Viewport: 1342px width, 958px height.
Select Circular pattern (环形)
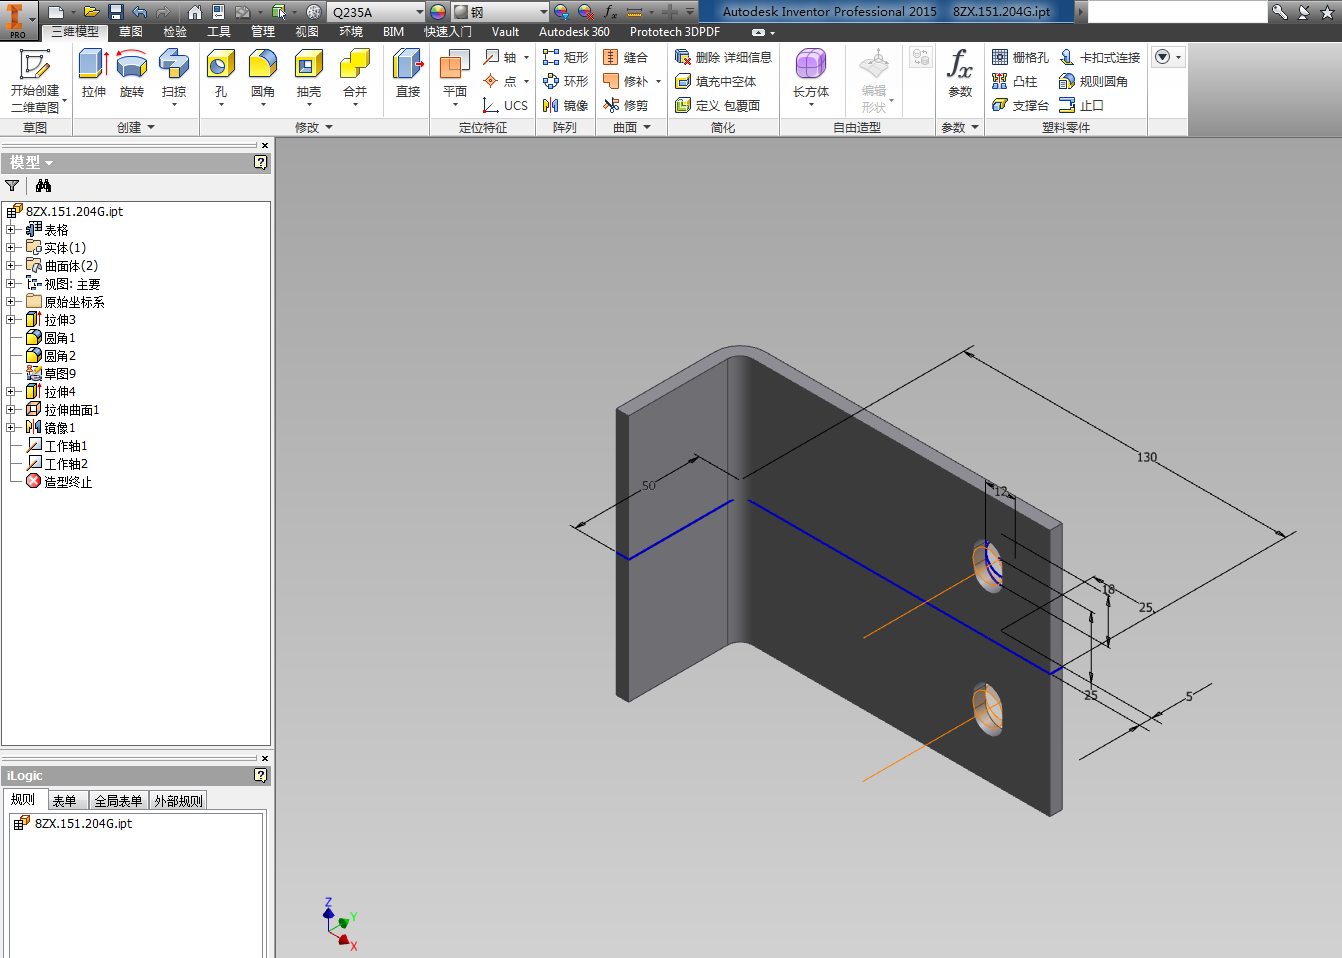pyautogui.click(x=565, y=81)
